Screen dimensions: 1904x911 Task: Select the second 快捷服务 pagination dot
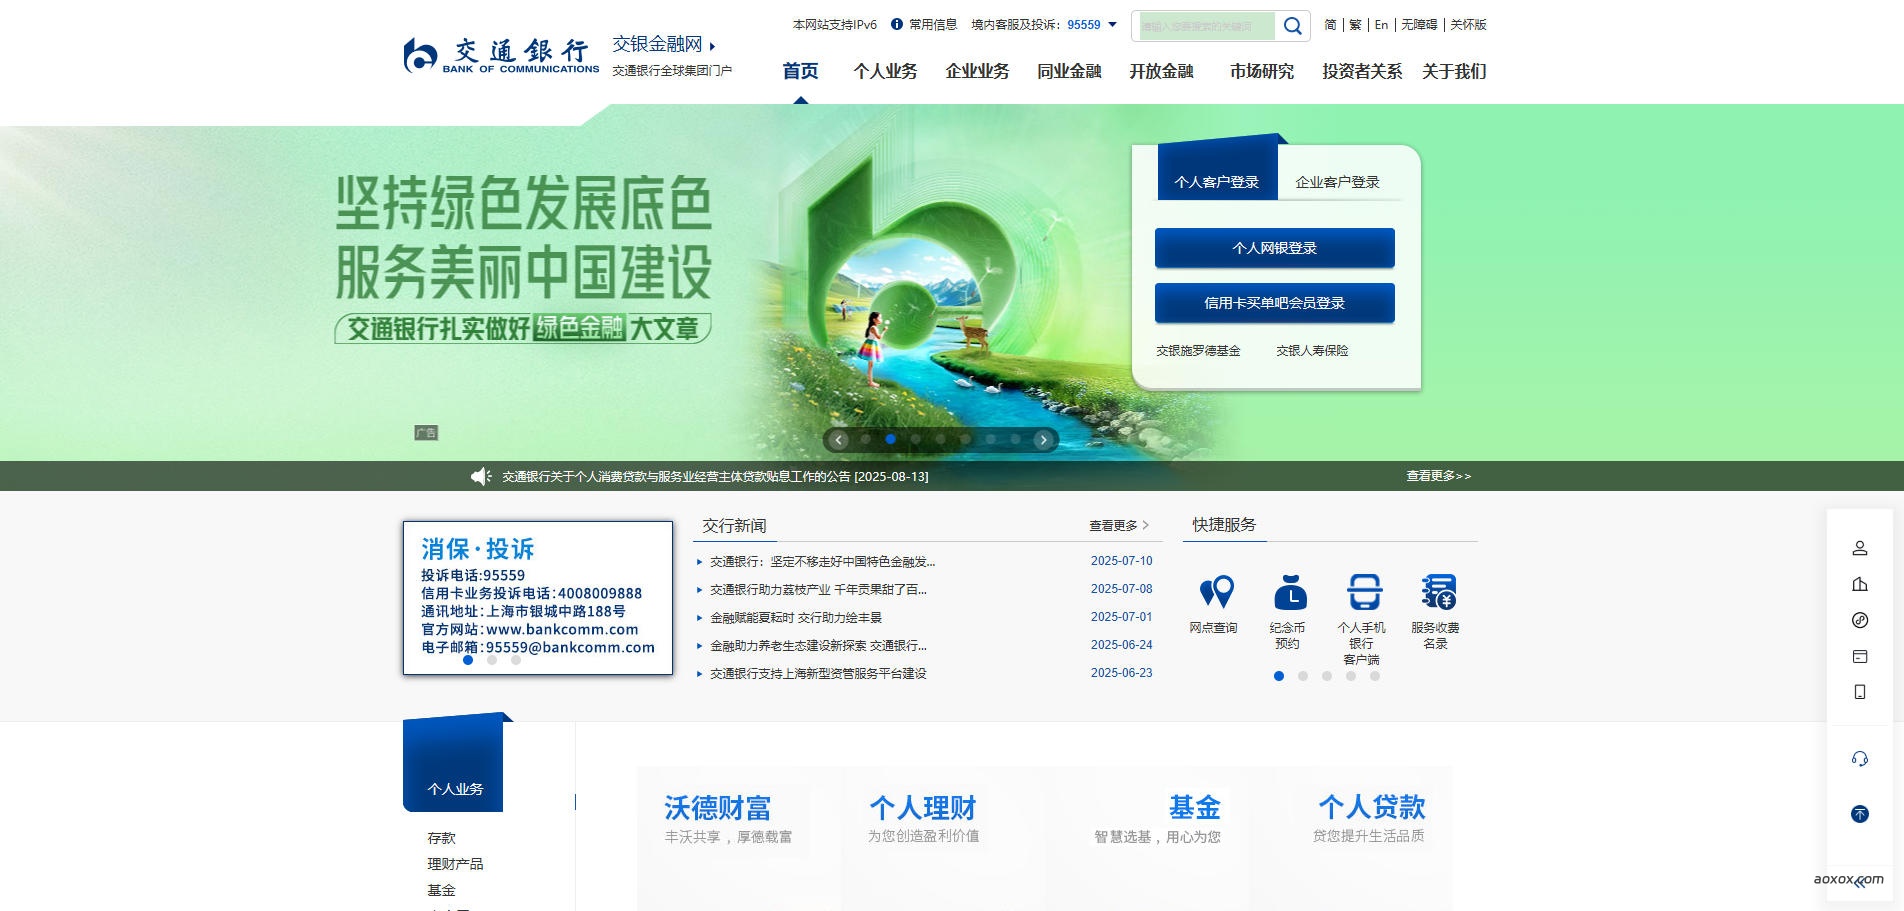[1303, 676]
